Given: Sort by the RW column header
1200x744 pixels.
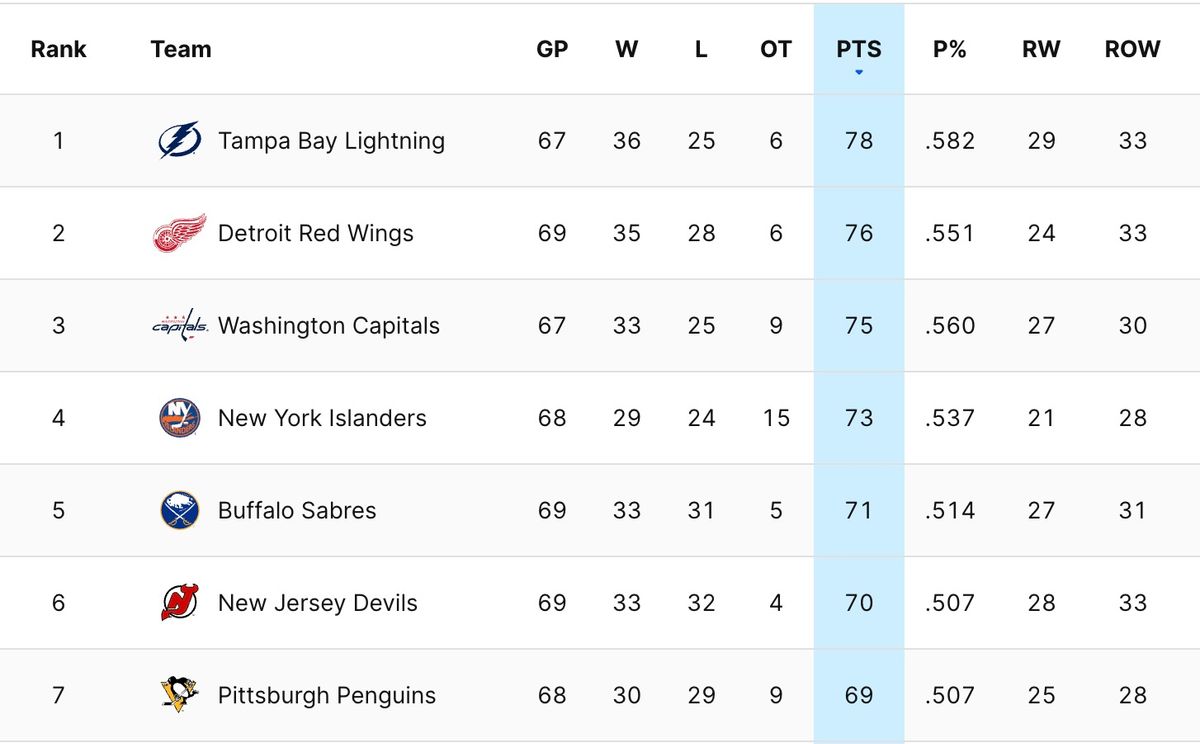Looking at the screenshot, I should tap(1041, 49).
